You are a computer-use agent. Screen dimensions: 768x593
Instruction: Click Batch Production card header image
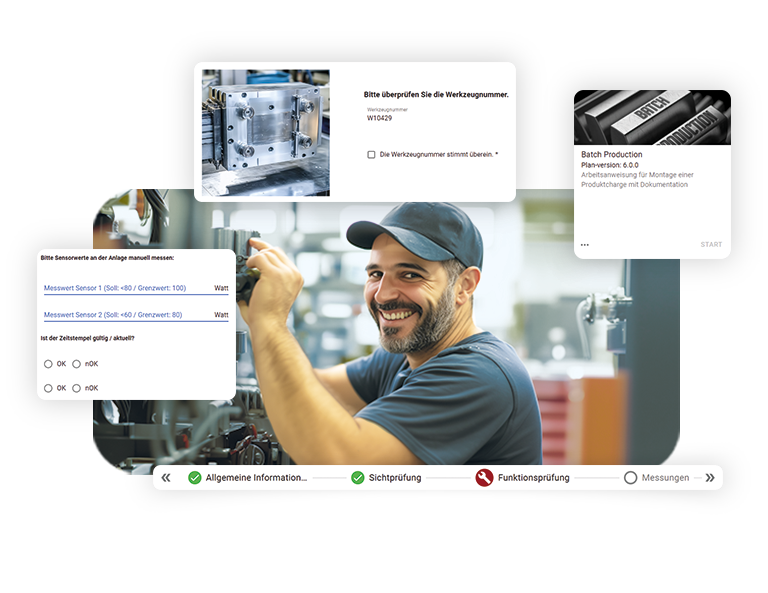[652, 117]
